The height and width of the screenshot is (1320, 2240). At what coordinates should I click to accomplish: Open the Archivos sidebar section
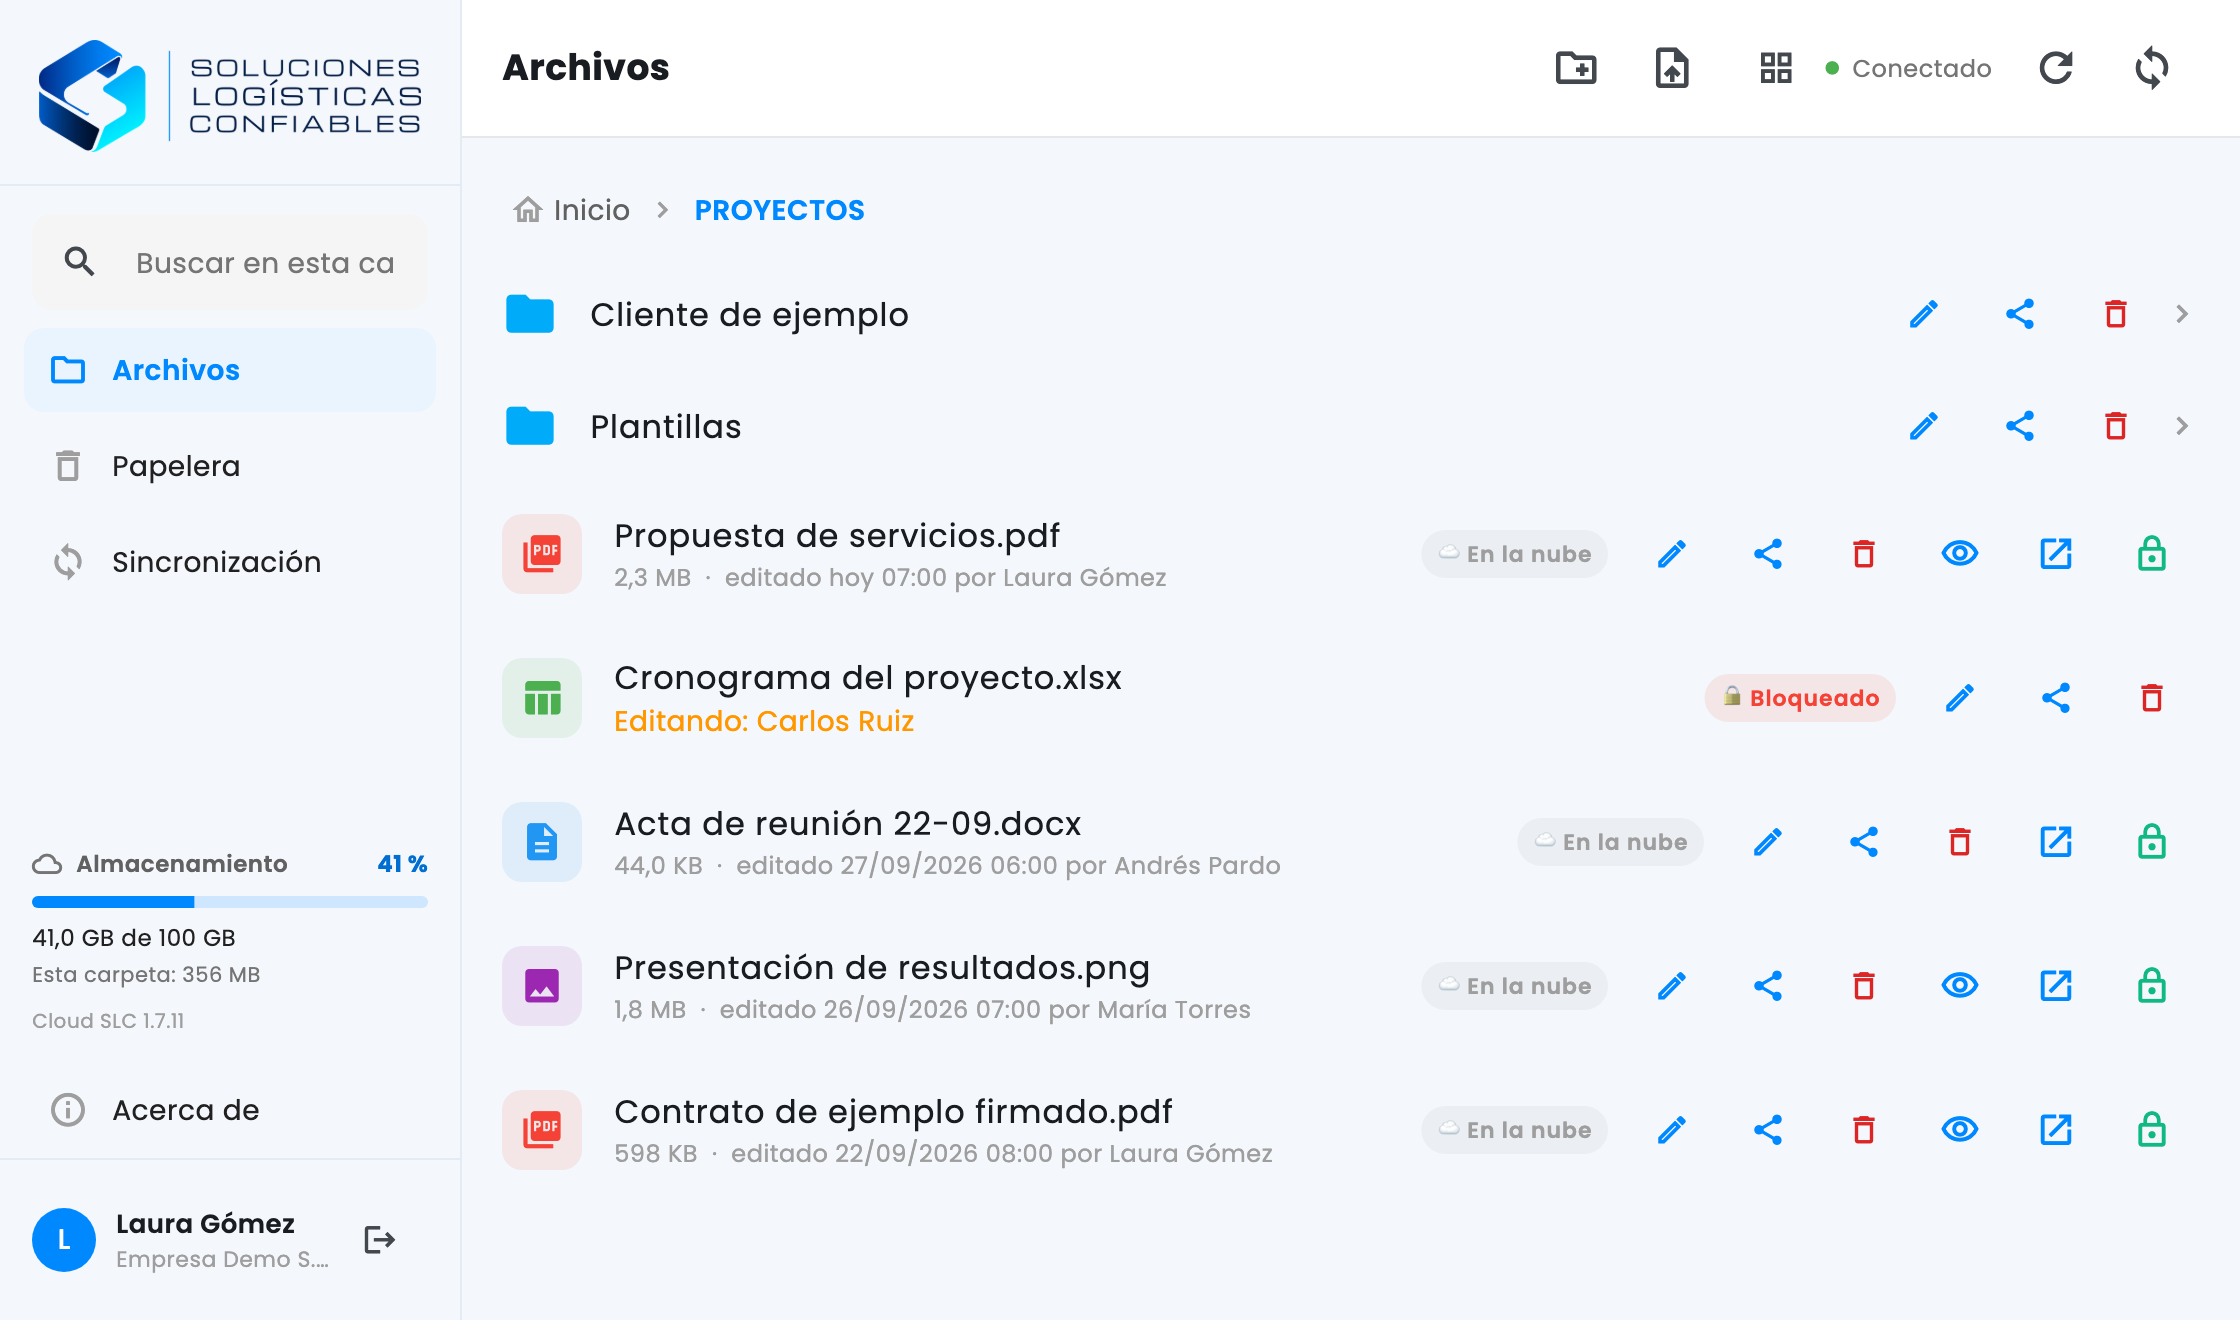(x=230, y=370)
